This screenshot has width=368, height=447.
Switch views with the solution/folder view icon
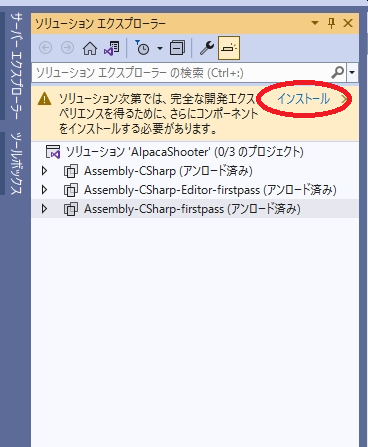coord(112,48)
